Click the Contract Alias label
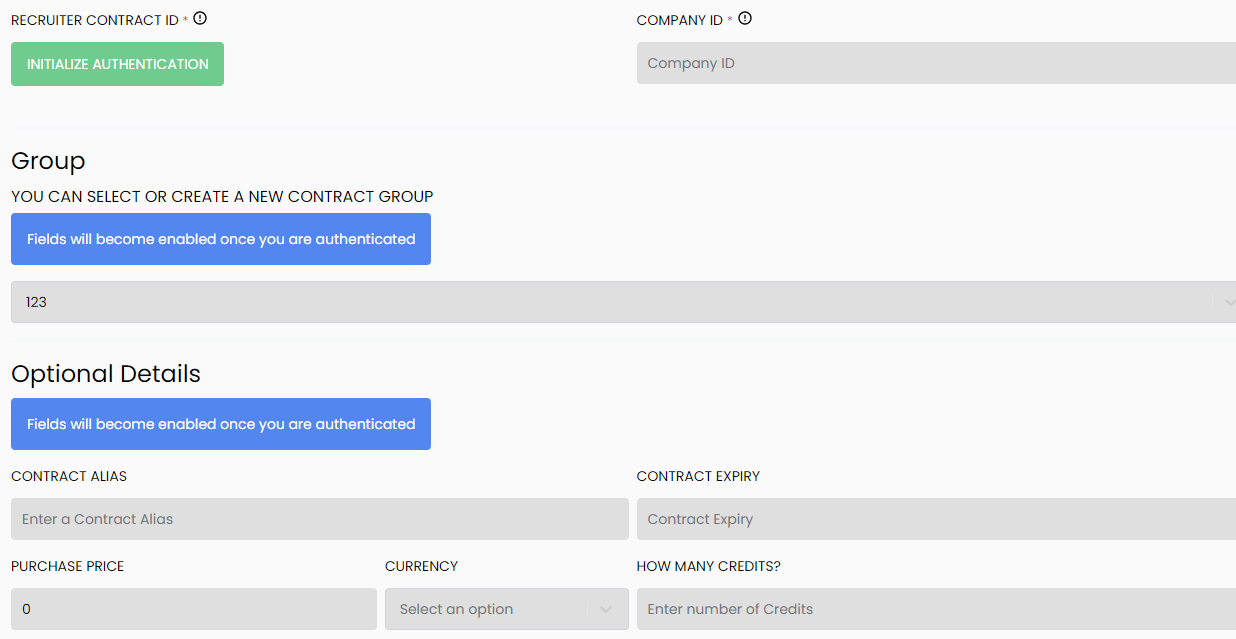 69,476
